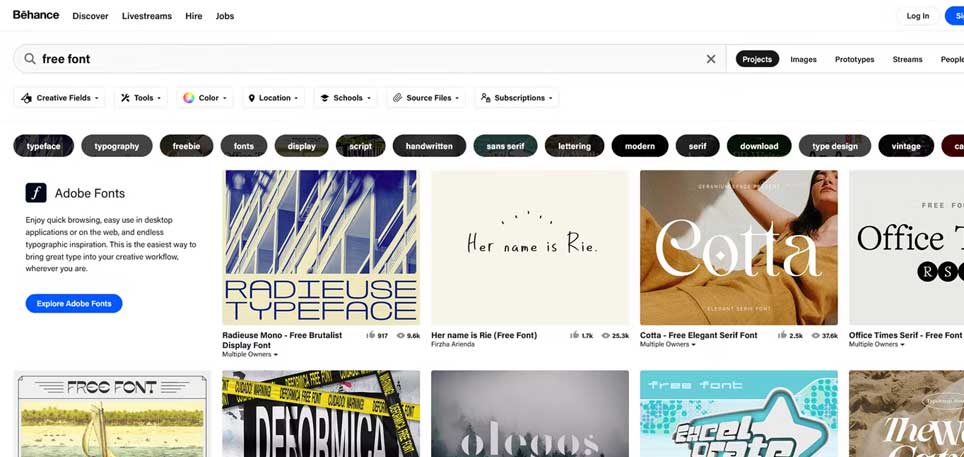
Task: Open Radieuse Mono project title link
Action: coord(282,340)
